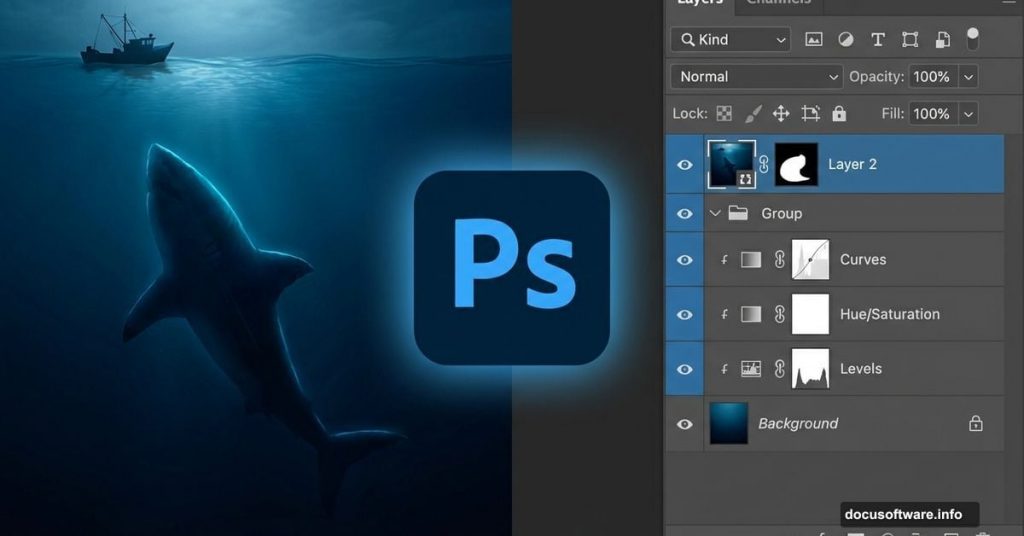The height and width of the screenshot is (536, 1024).
Task: Click the Background layer lock icon
Action: (x=976, y=424)
